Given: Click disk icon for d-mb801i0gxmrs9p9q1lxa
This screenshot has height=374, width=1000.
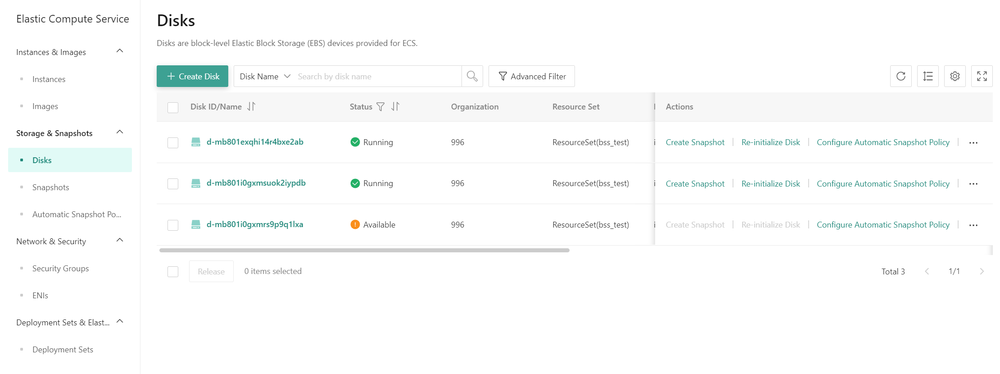Looking at the screenshot, I should (196, 225).
